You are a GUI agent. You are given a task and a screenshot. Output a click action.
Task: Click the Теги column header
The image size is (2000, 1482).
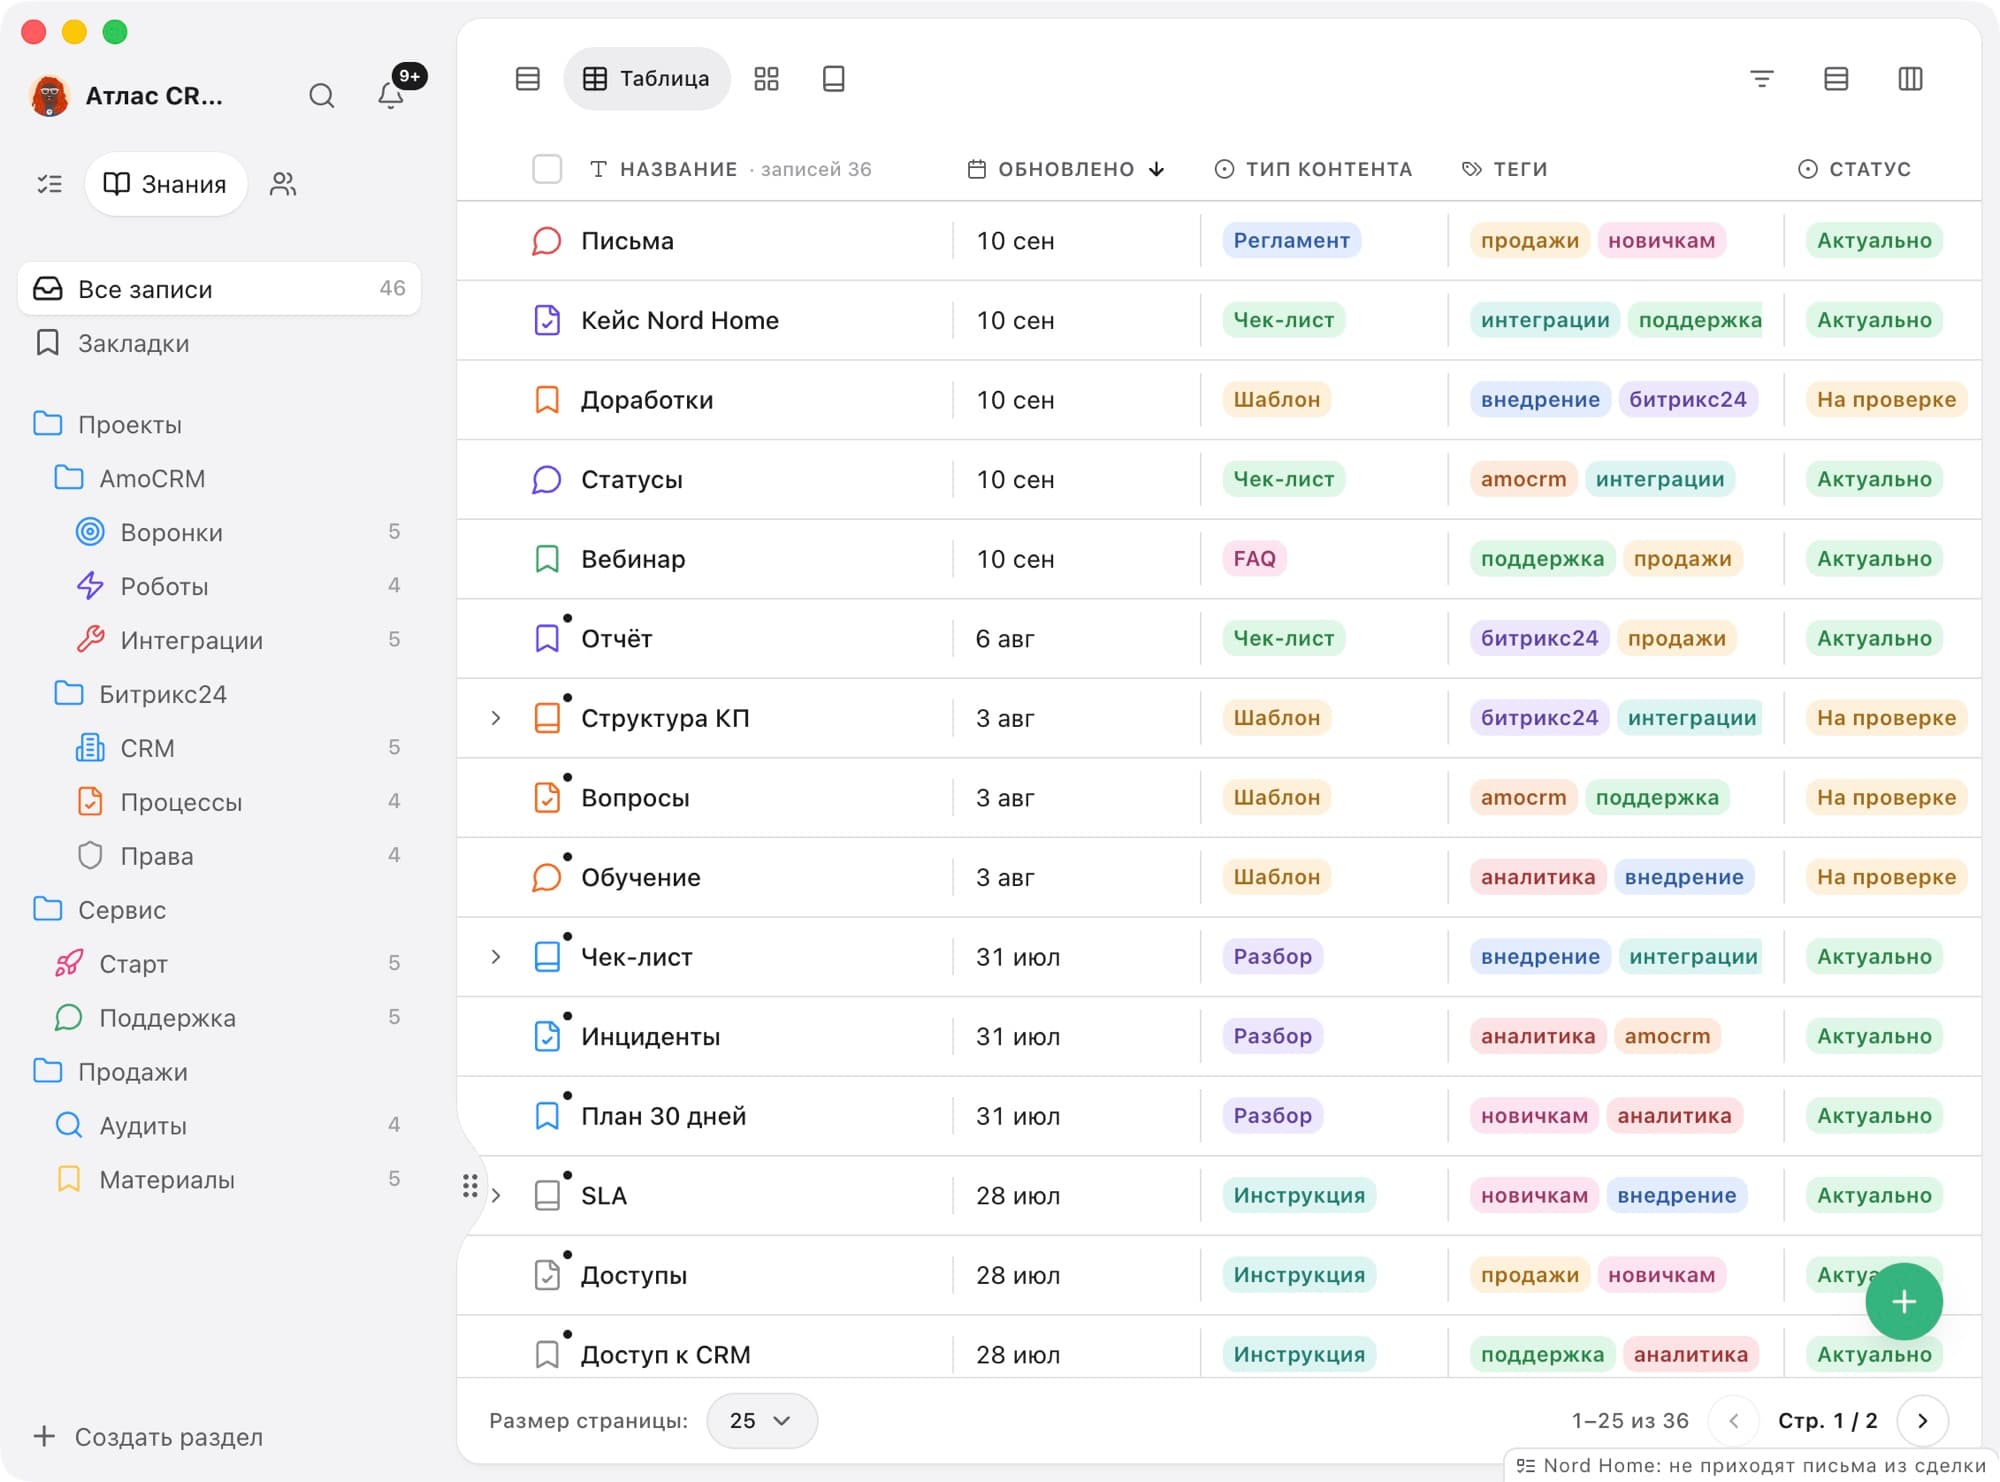(1504, 169)
